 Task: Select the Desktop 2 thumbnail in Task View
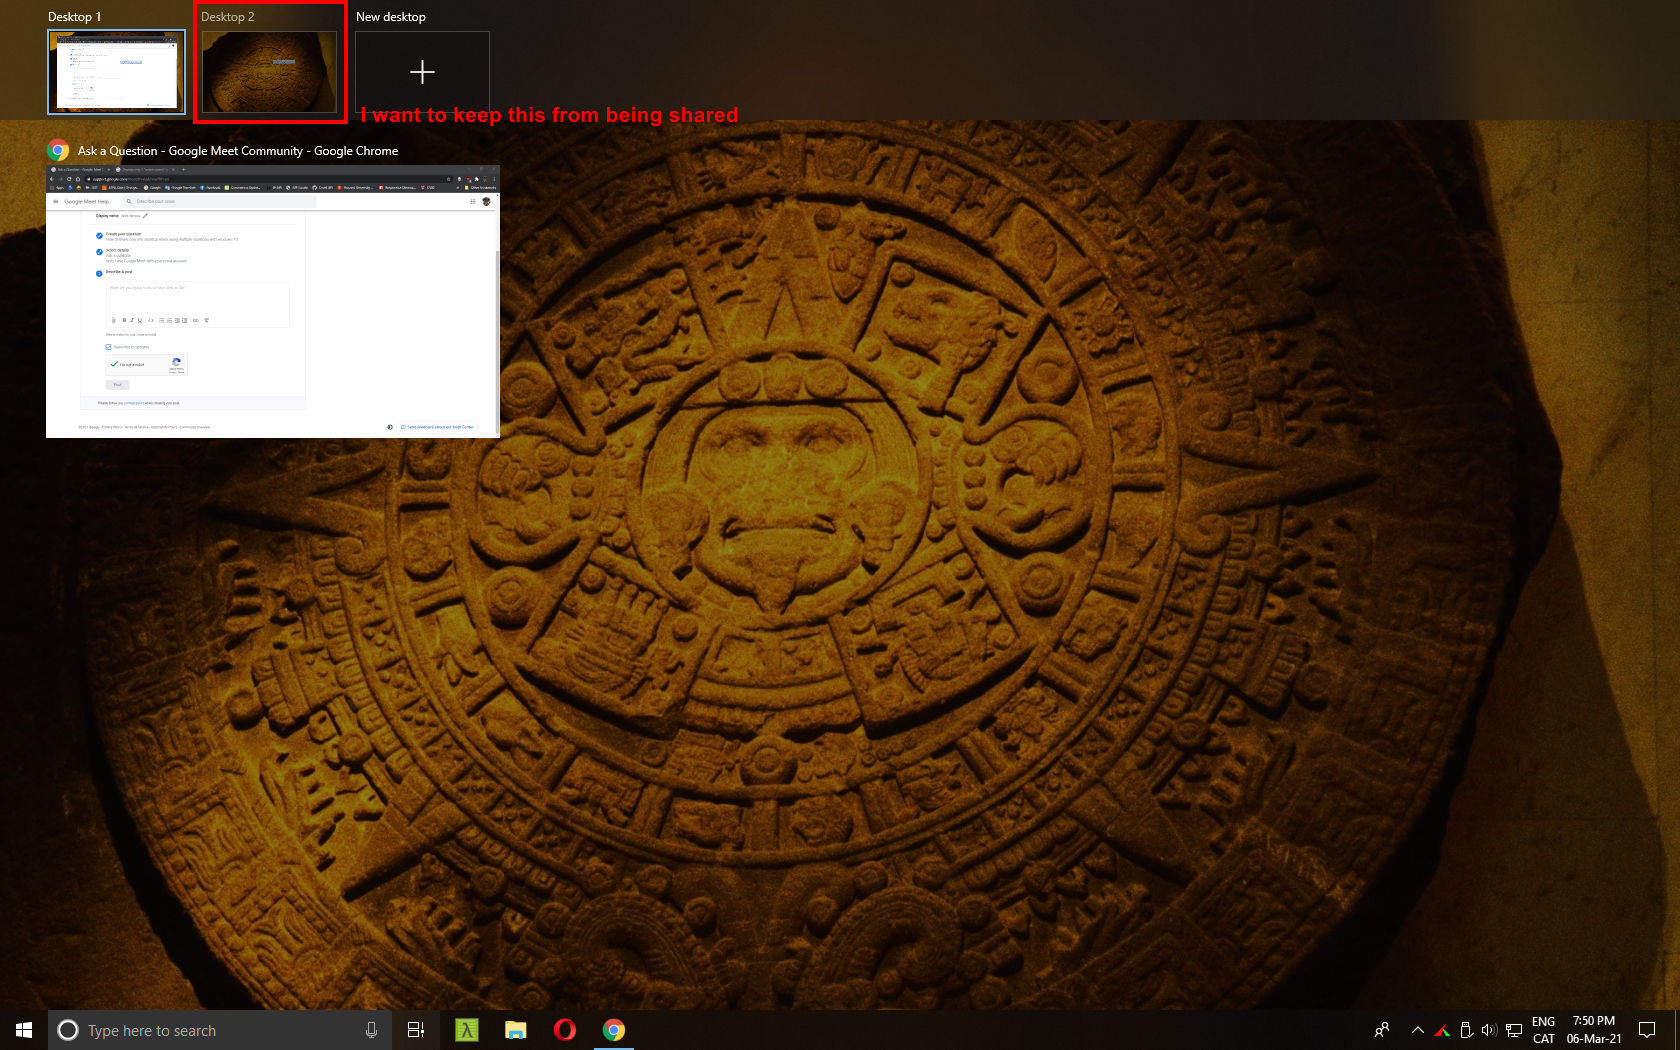pyautogui.click(x=269, y=70)
